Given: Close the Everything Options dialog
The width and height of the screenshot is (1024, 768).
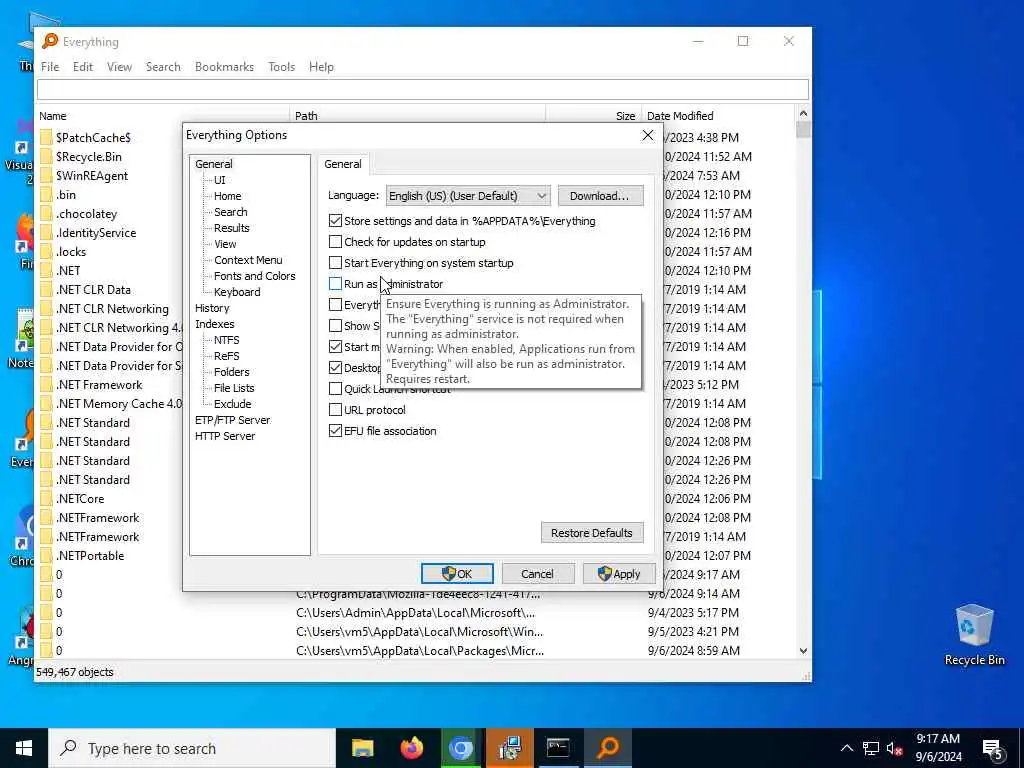Looking at the screenshot, I should [x=647, y=135].
